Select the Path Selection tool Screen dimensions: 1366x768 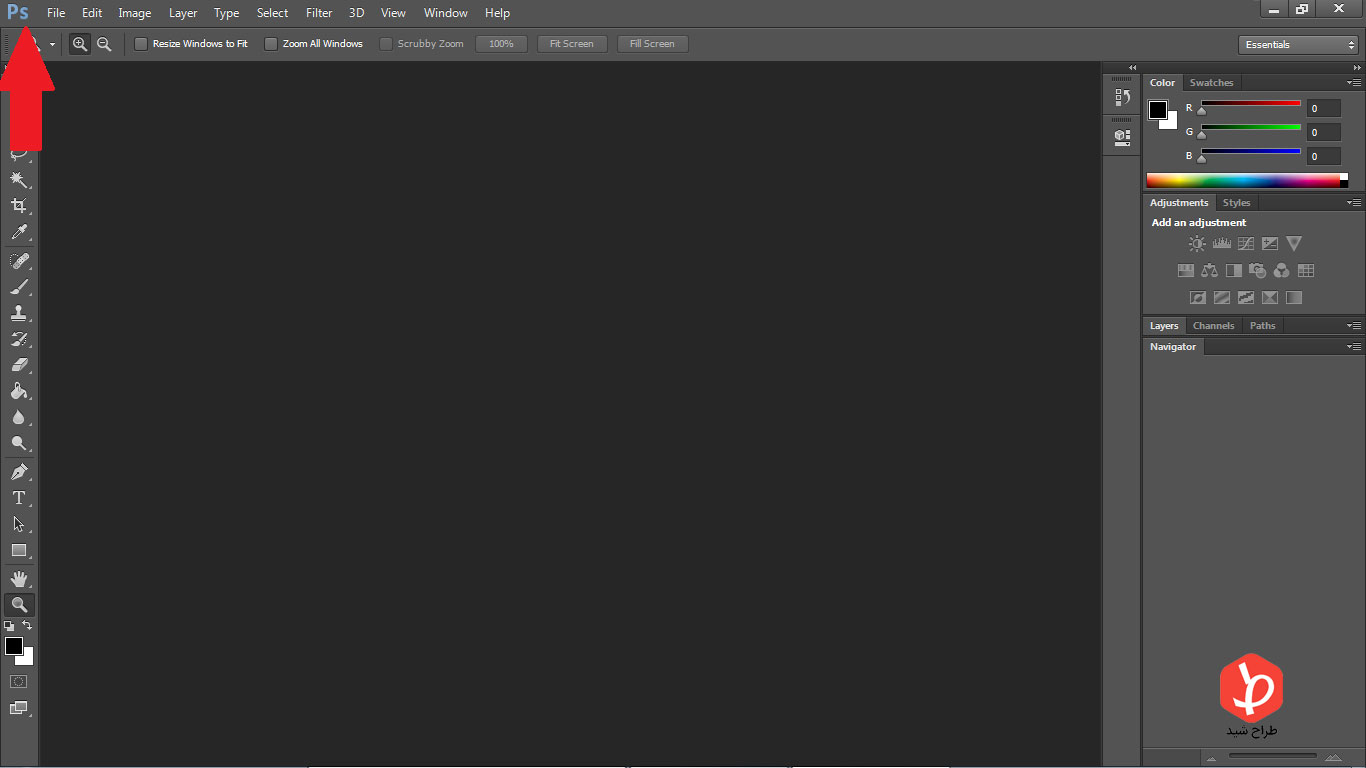tap(18, 524)
